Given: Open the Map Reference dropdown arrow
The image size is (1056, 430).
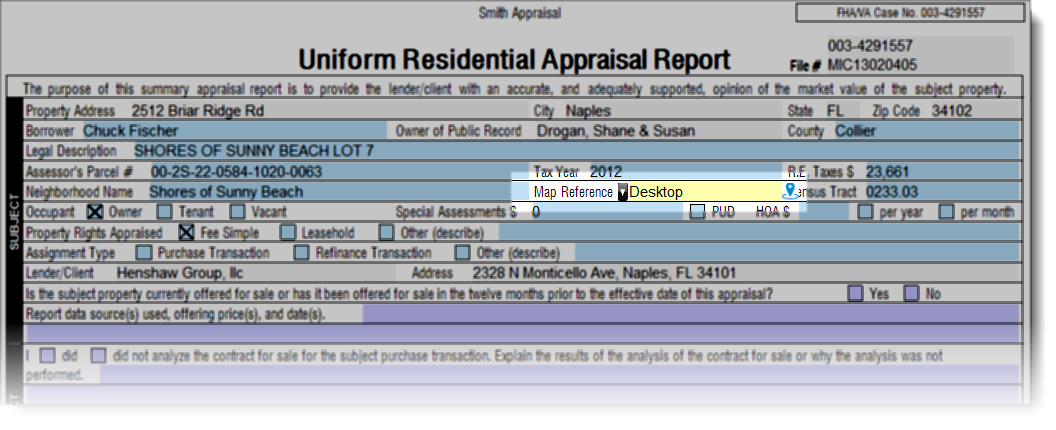Looking at the screenshot, I should tap(622, 192).
